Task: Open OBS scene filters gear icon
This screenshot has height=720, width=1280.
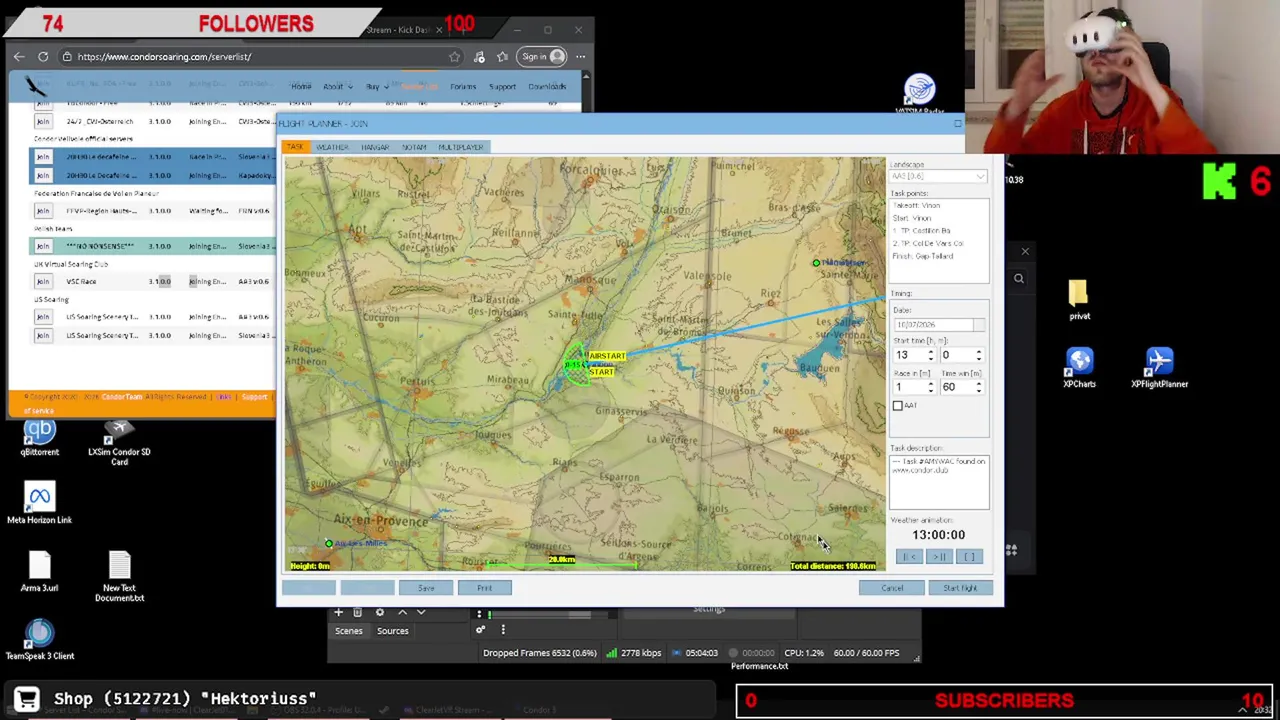Action: click(379, 612)
